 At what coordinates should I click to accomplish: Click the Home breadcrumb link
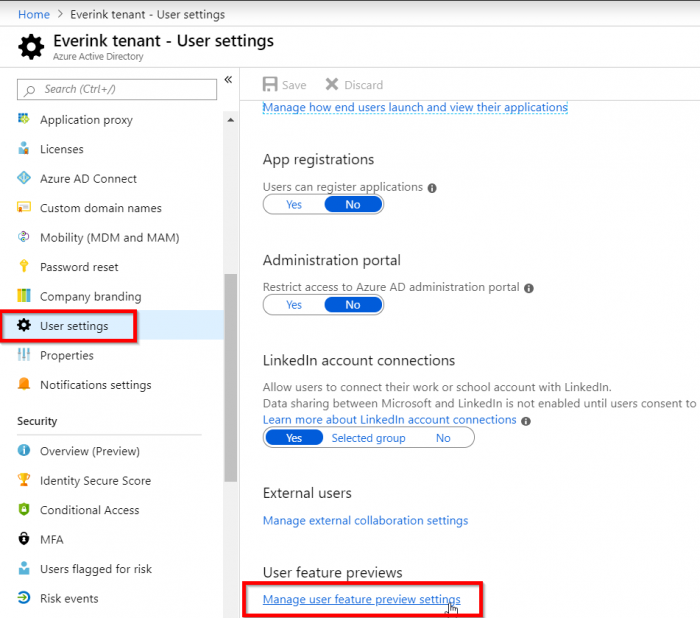tap(33, 14)
